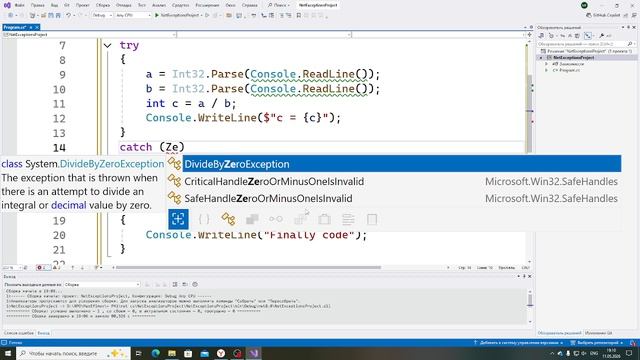Image resolution: width=640 pixels, height=360 pixels.
Task: Open the Any CPU platform dropdown
Action: tap(133, 15)
